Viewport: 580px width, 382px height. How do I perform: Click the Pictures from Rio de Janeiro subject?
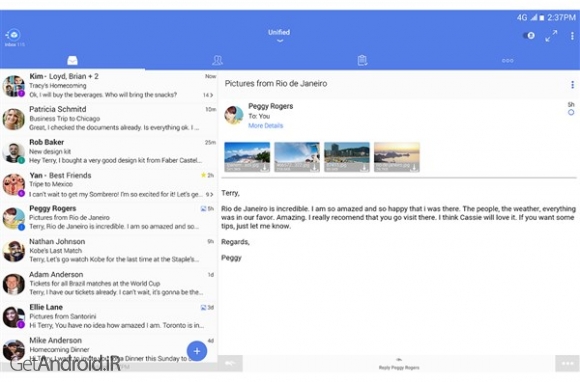276,84
